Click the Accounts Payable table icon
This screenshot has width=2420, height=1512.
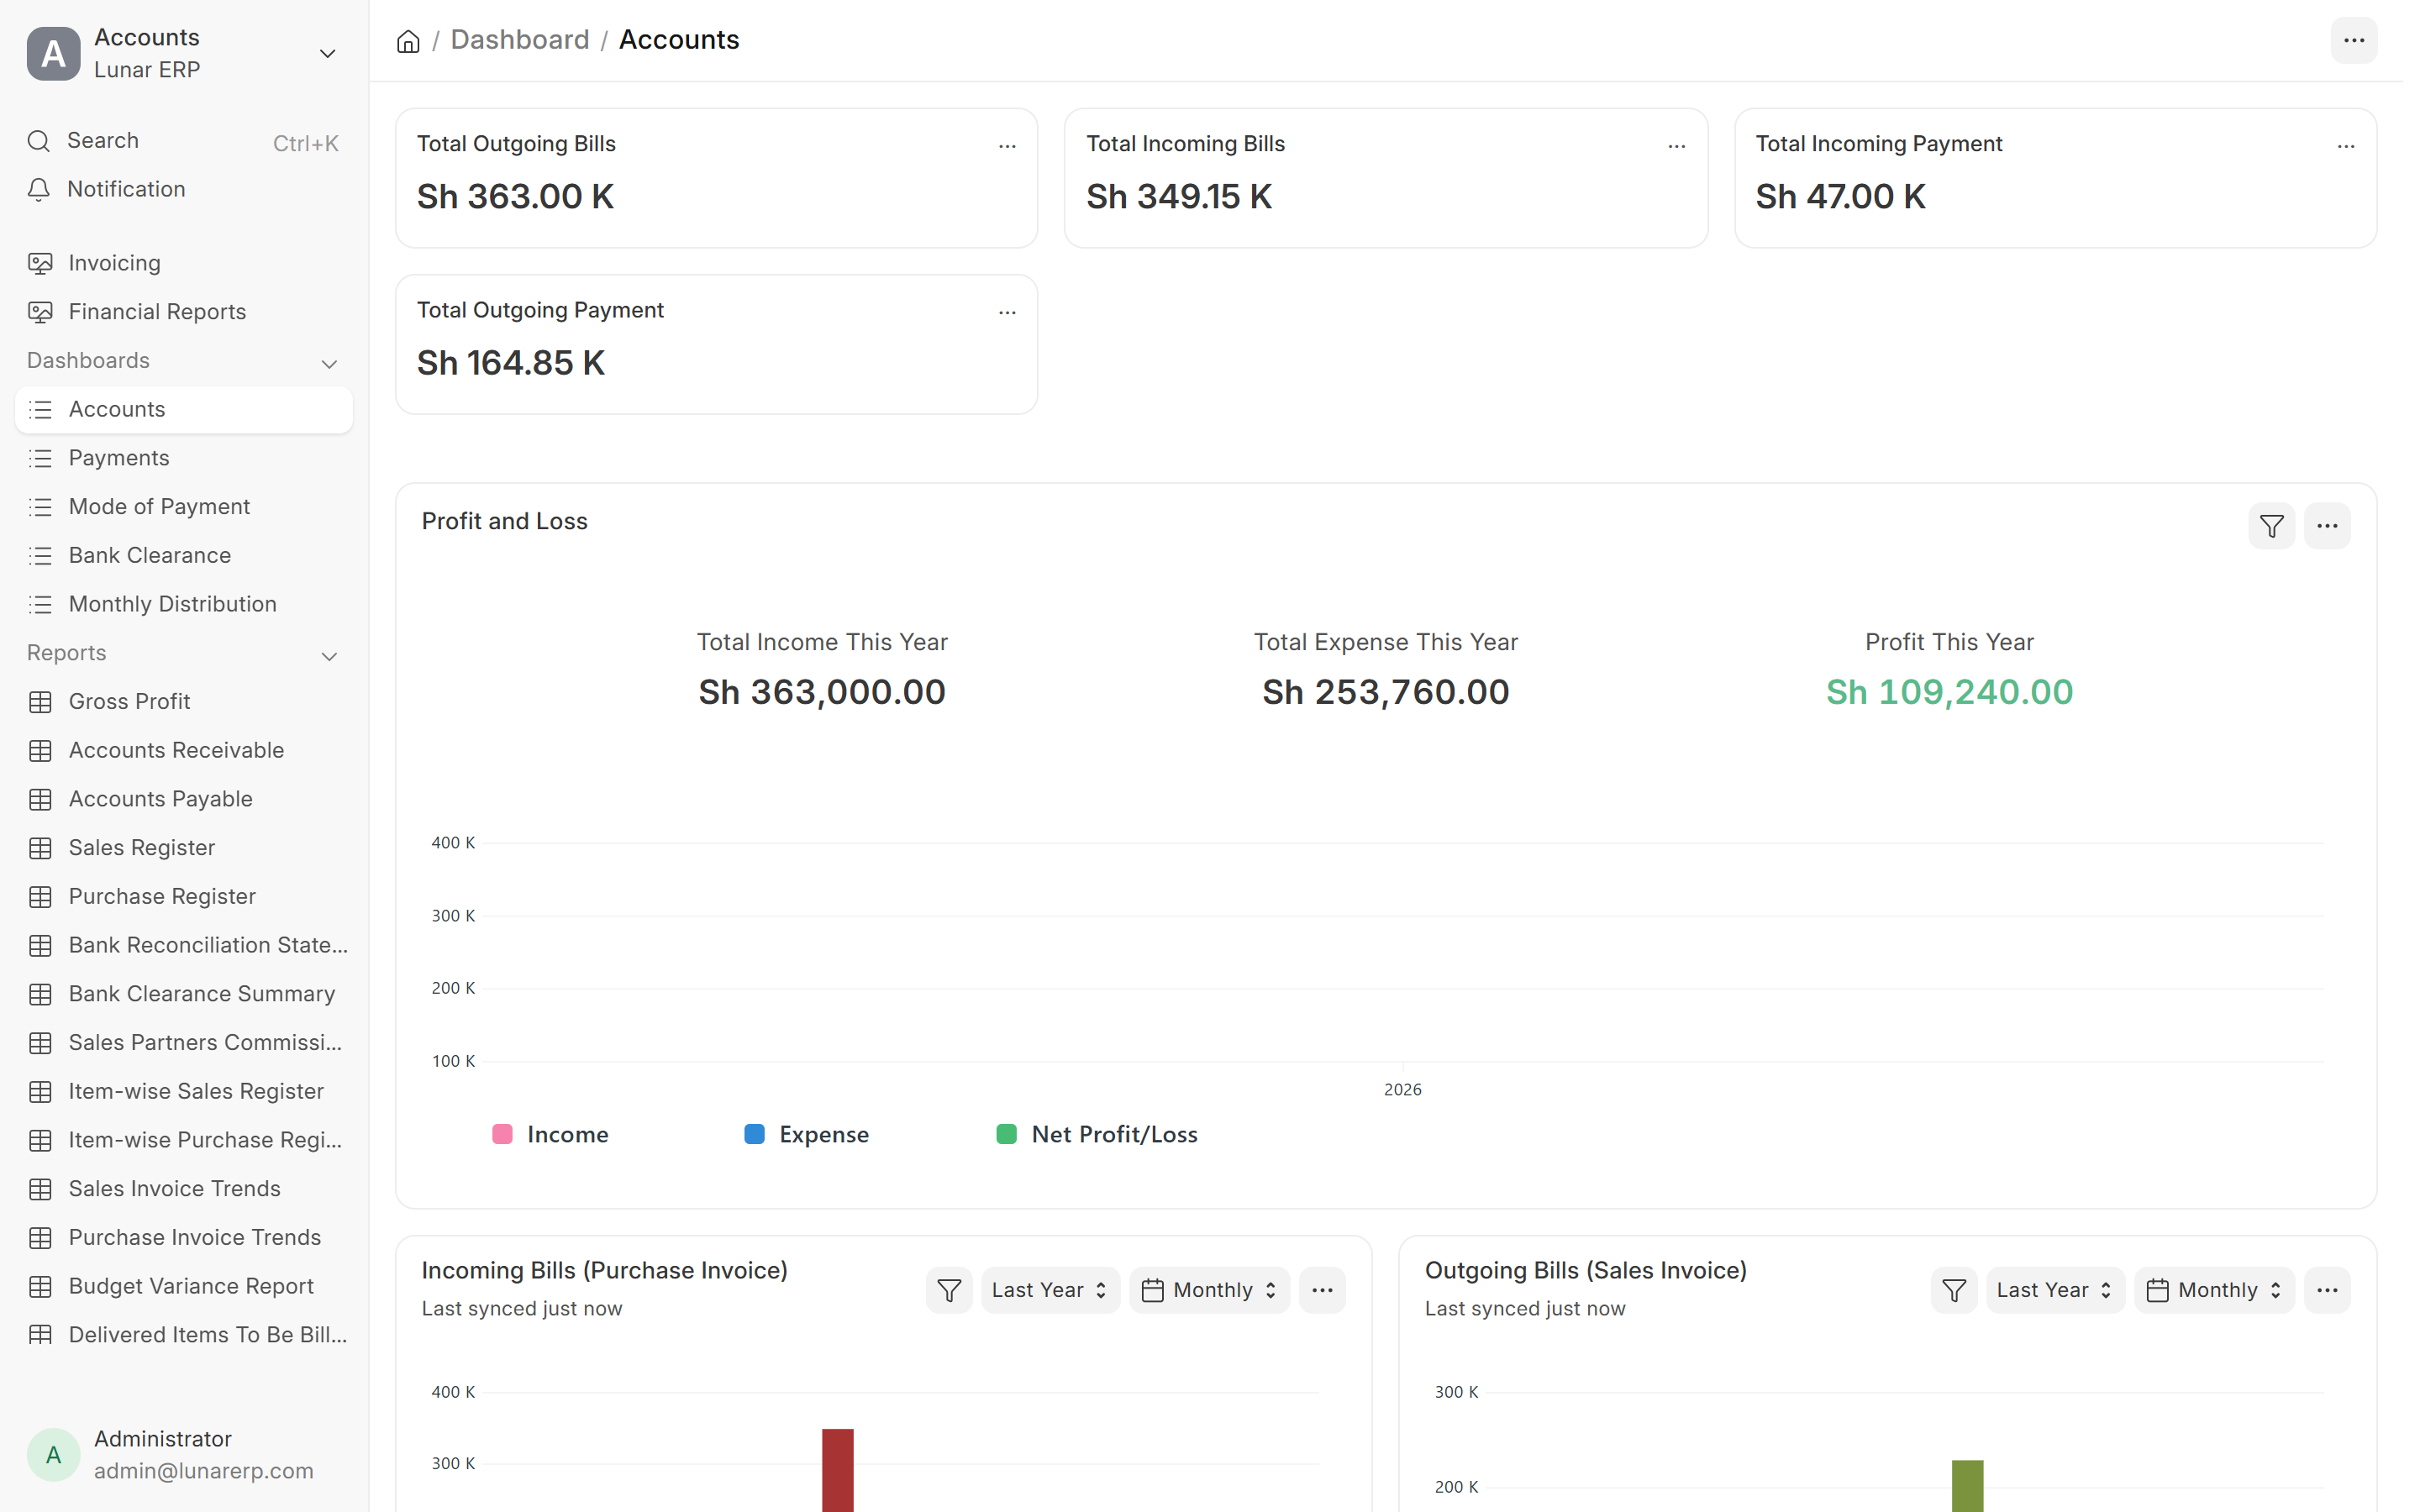pos(40,799)
